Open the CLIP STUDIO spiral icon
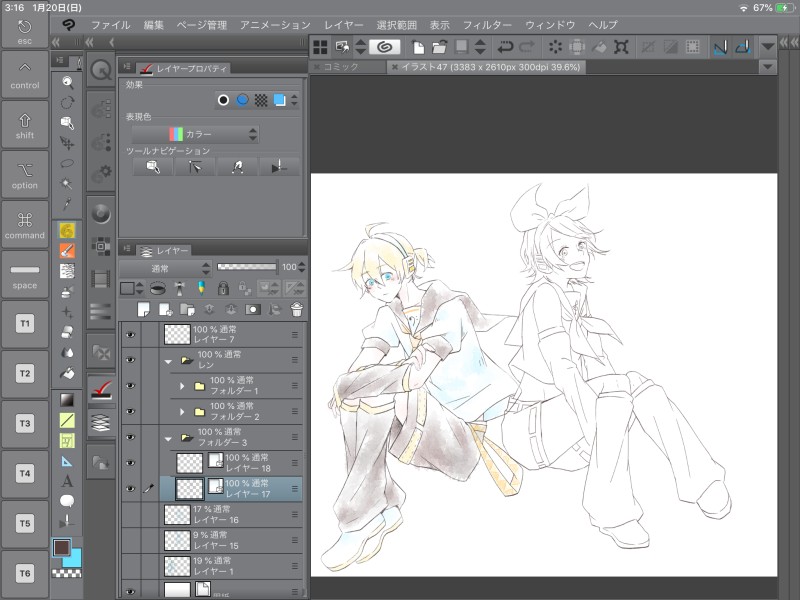 [x=384, y=46]
